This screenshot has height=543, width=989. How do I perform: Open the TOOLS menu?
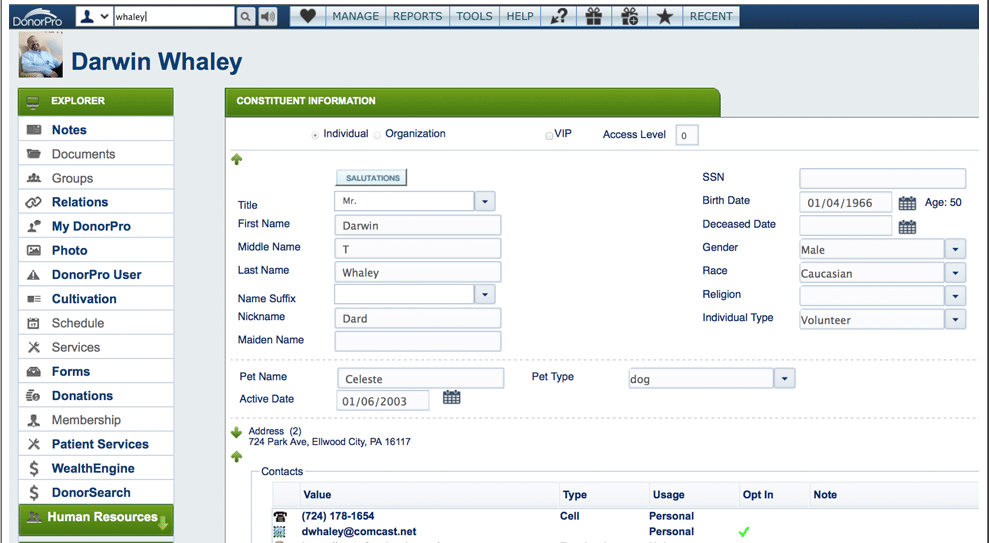point(474,16)
